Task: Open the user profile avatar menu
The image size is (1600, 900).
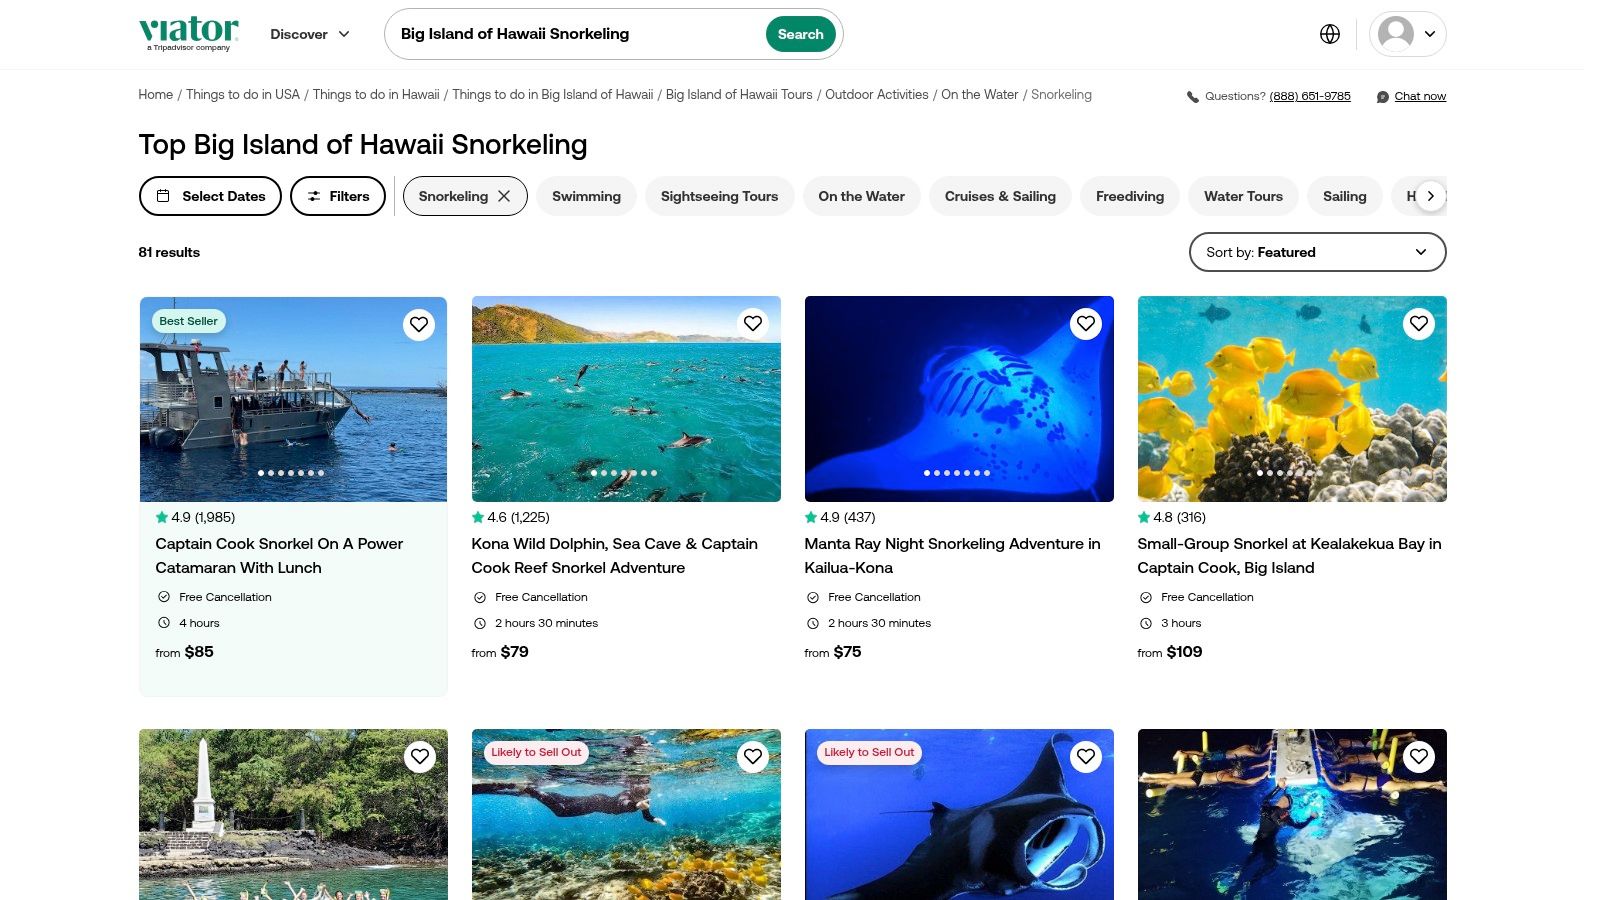Action: (x=1407, y=34)
